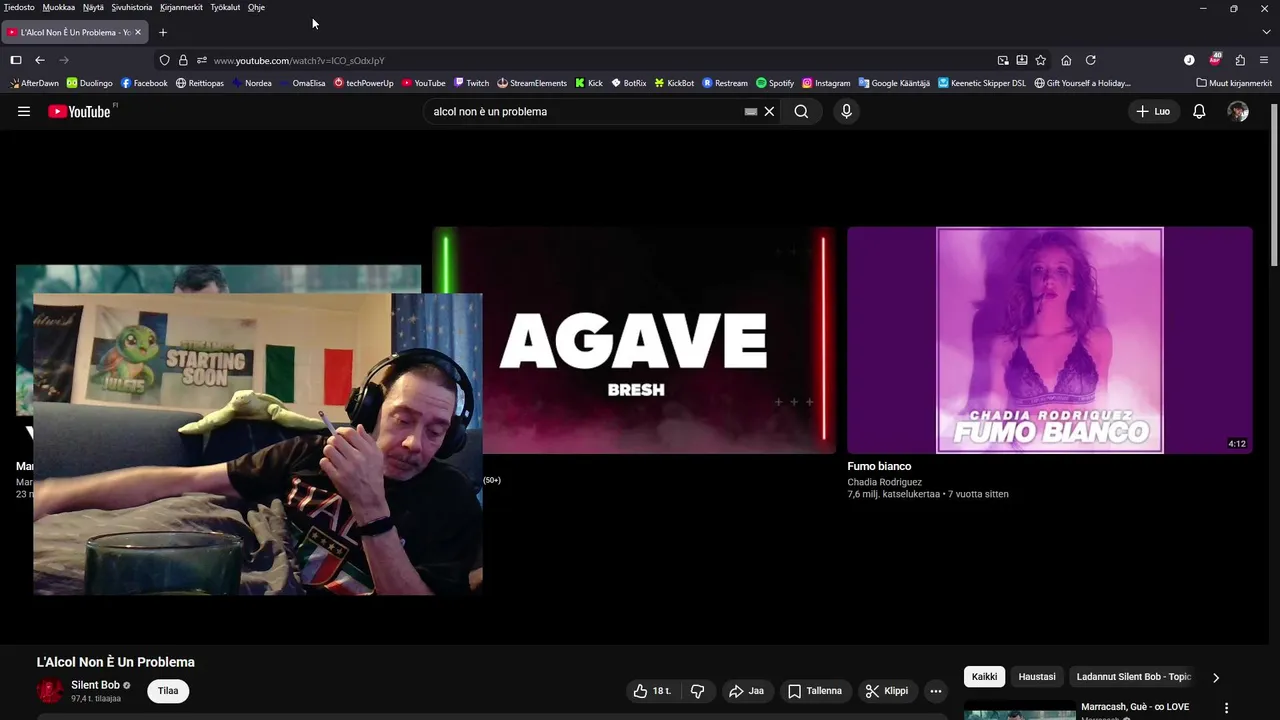Screen dimensions: 1280x720
Task: Open Silent Bob channel name link
Action: 95,685
